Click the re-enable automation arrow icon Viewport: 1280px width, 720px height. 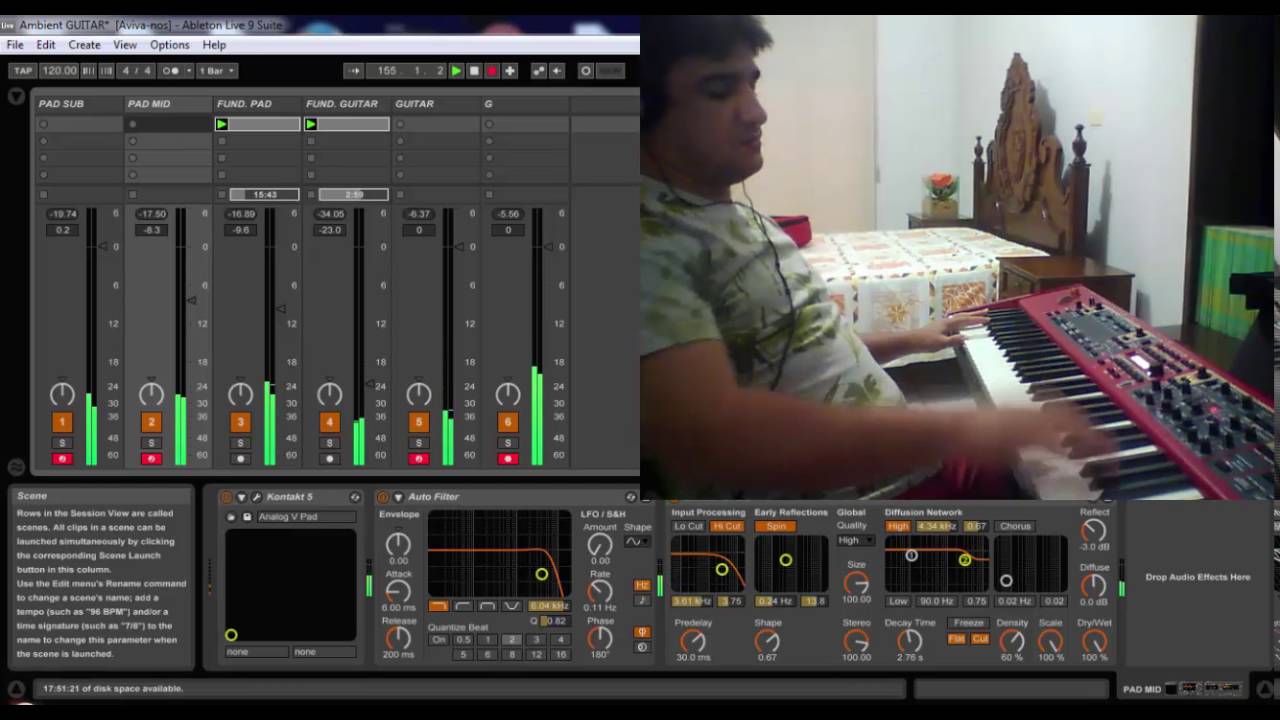coord(557,71)
